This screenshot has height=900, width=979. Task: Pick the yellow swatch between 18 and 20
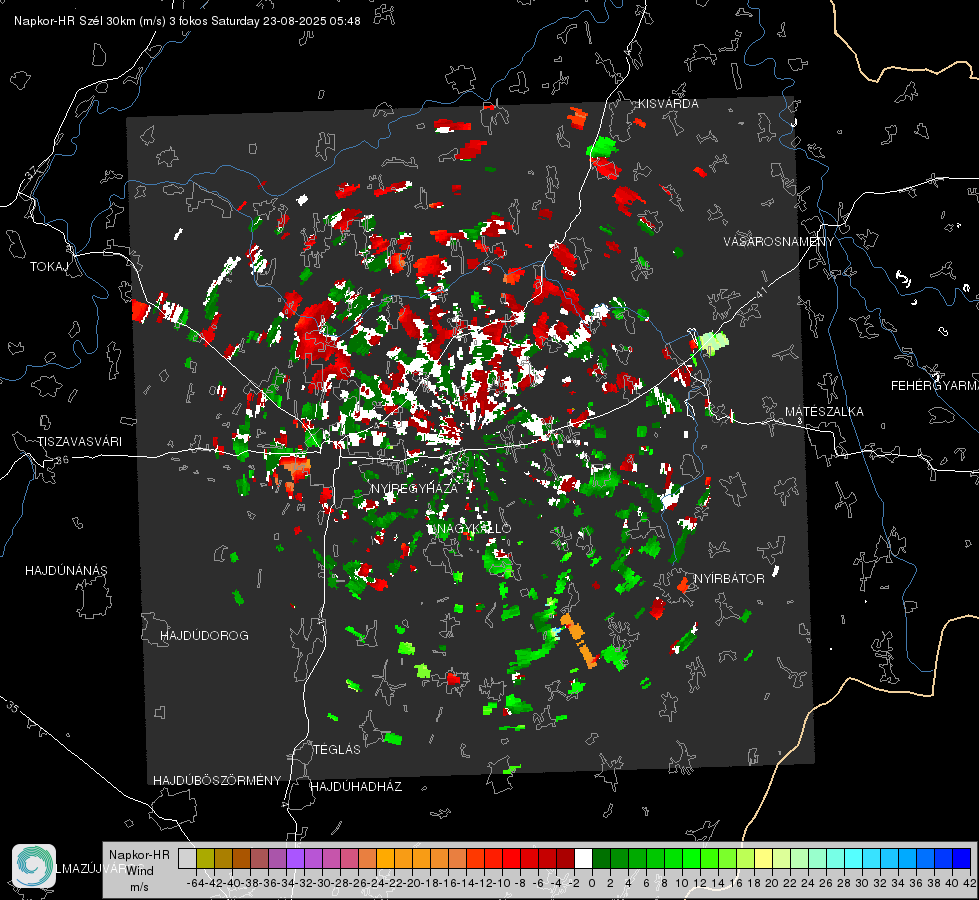[764, 858]
